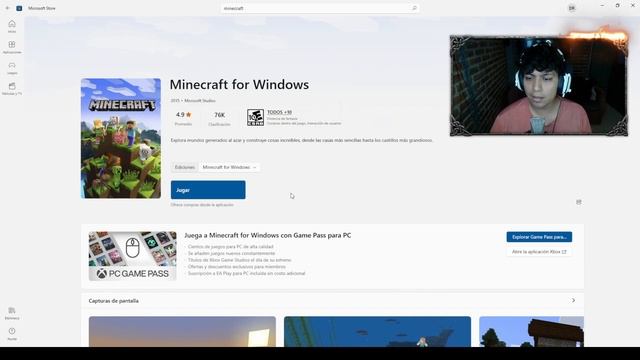Image resolution: width=640 pixels, height=360 pixels.
Task: Click Juega a Minecraft con Game Pass heading
Action: tap(267, 236)
